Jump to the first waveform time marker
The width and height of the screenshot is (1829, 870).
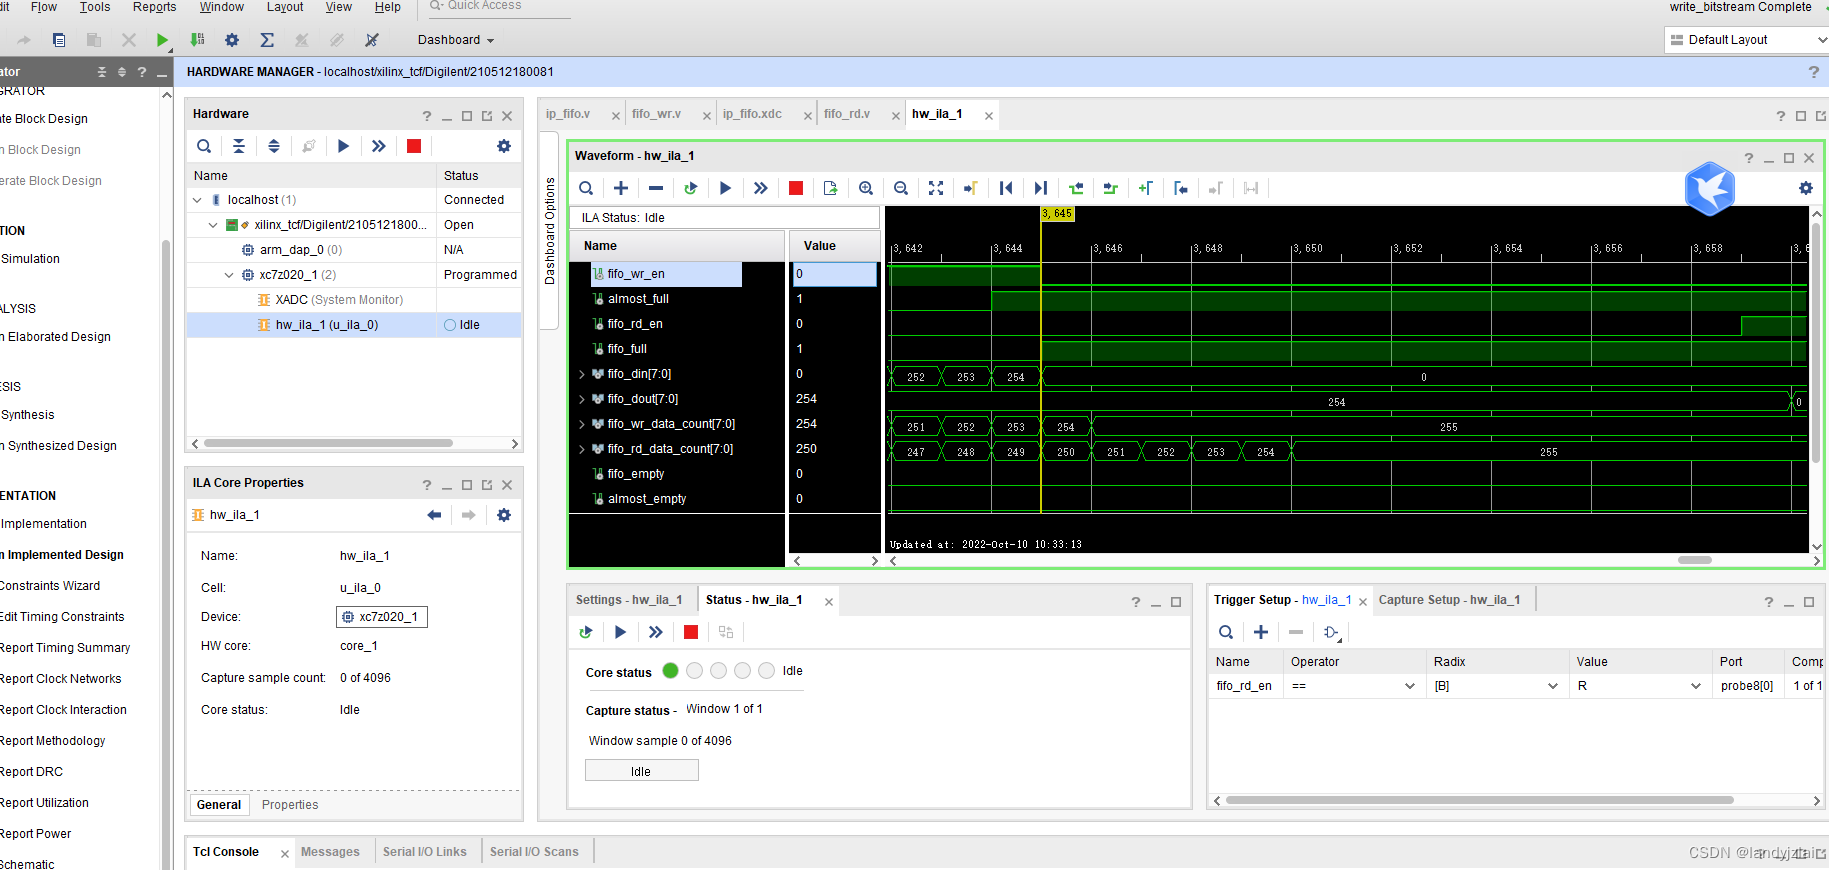1006,188
